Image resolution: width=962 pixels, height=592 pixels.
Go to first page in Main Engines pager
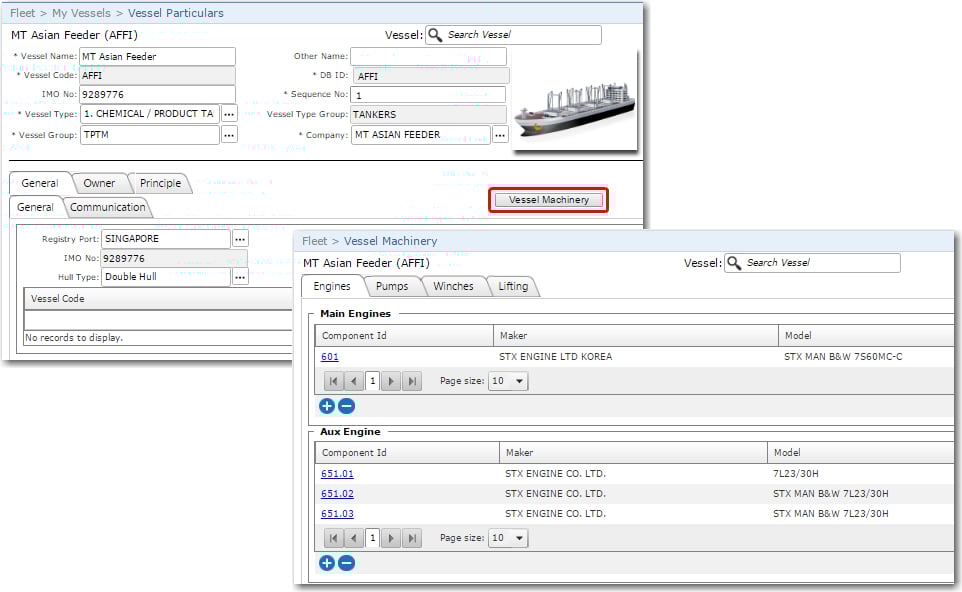tap(332, 381)
